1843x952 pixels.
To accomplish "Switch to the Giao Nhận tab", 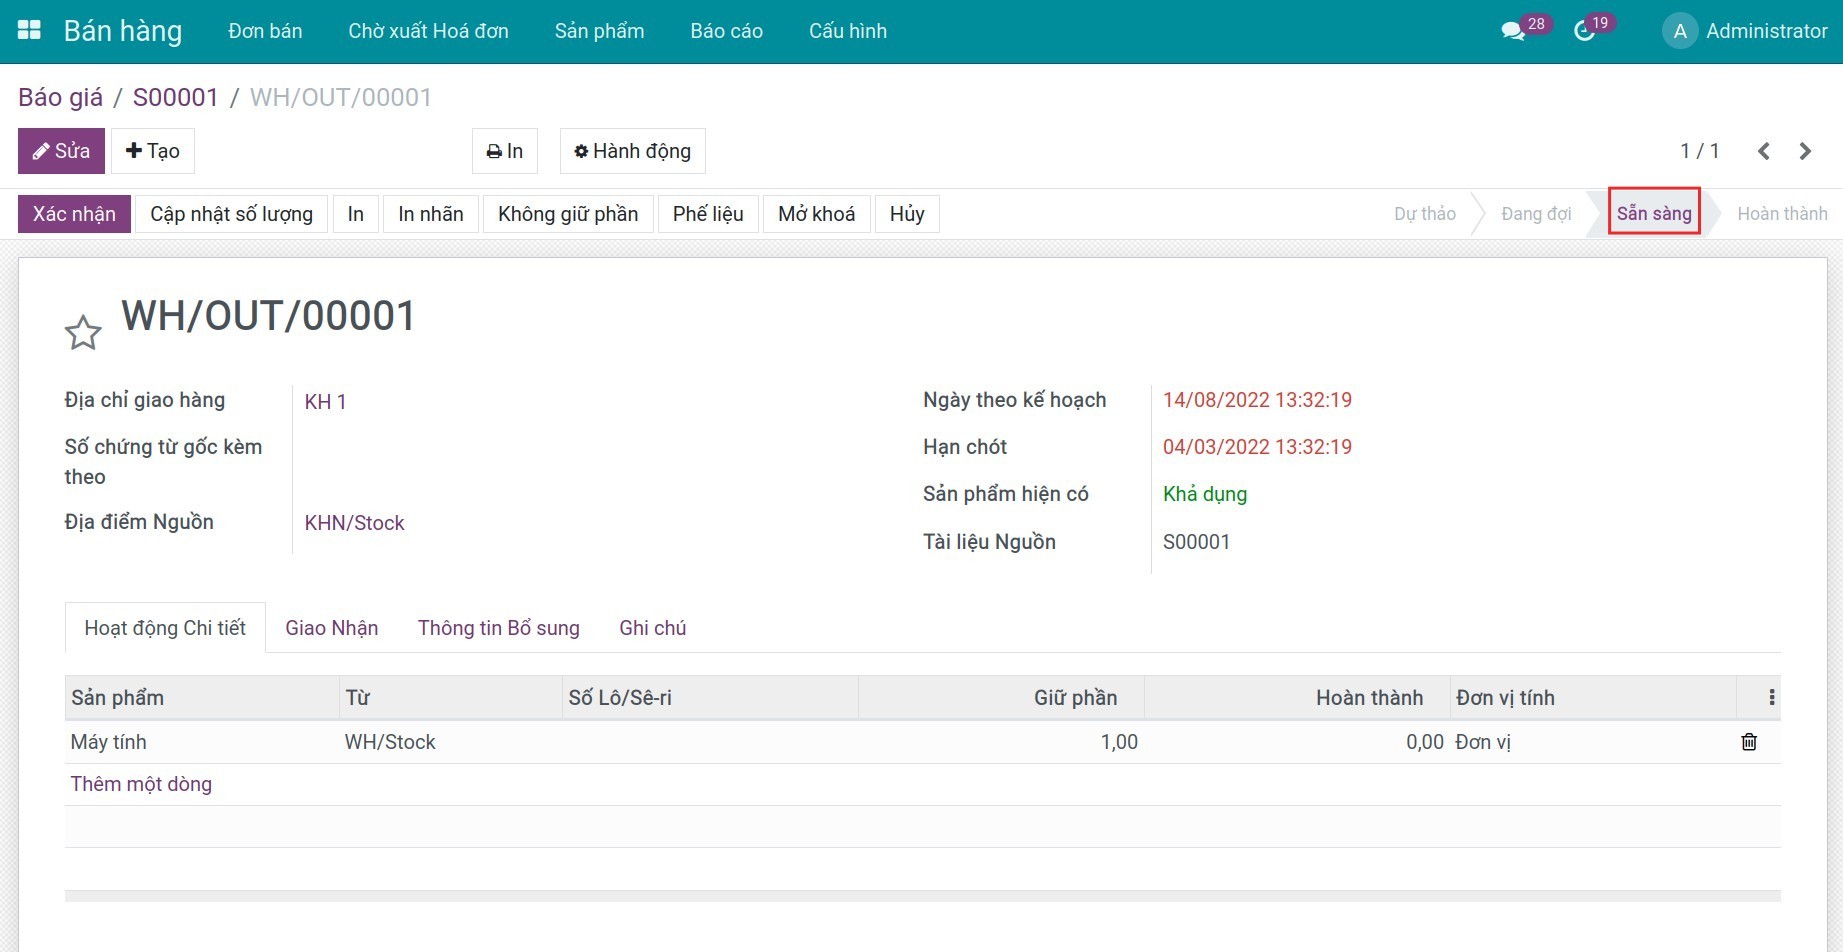I will pos(331,628).
